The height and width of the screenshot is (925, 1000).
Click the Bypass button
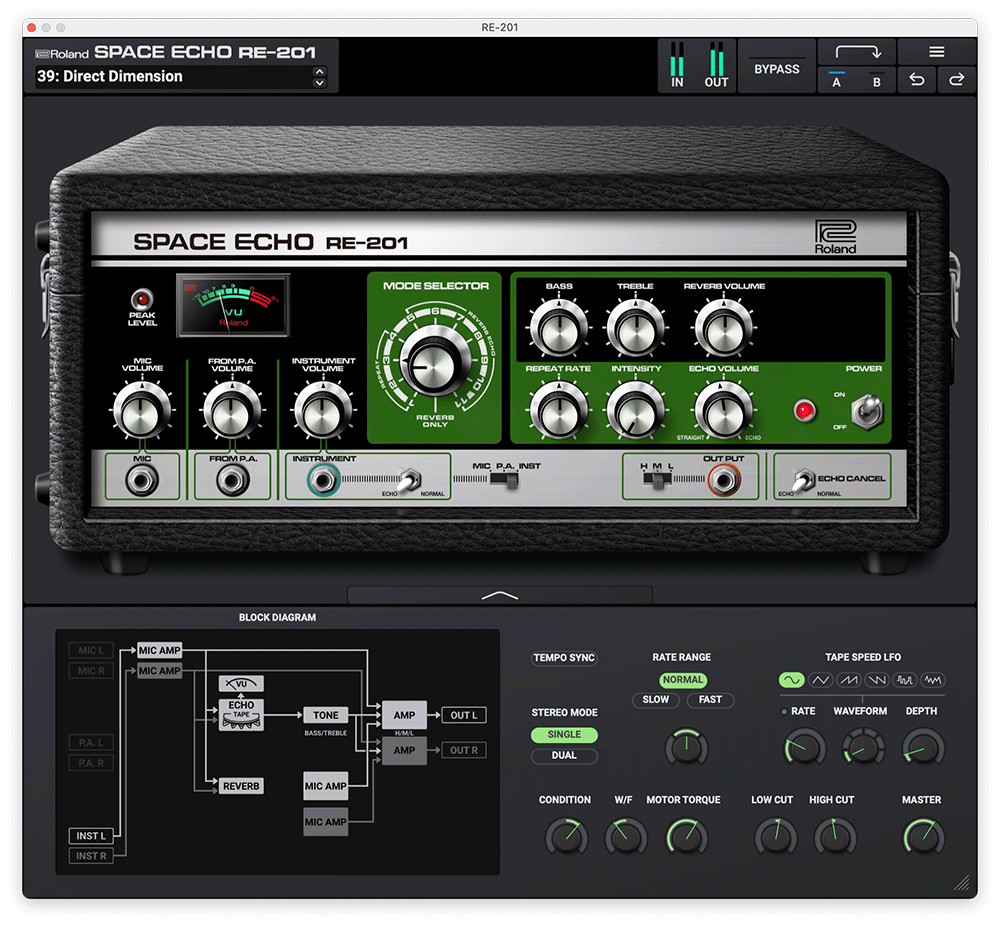pos(776,69)
